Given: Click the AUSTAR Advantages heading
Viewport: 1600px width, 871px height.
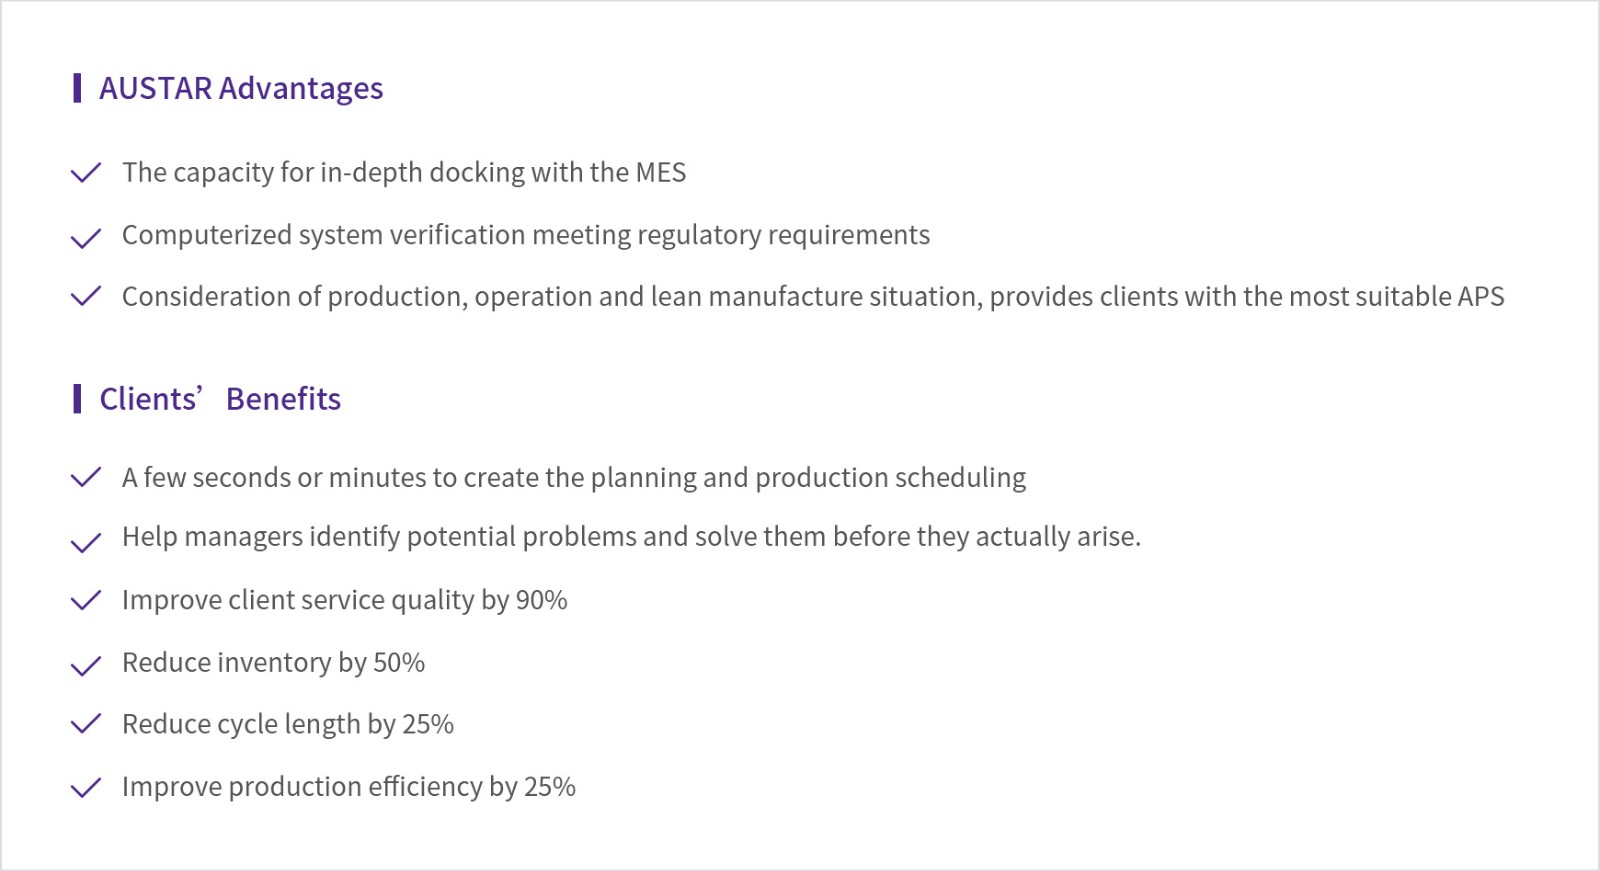Looking at the screenshot, I should [240, 88].
